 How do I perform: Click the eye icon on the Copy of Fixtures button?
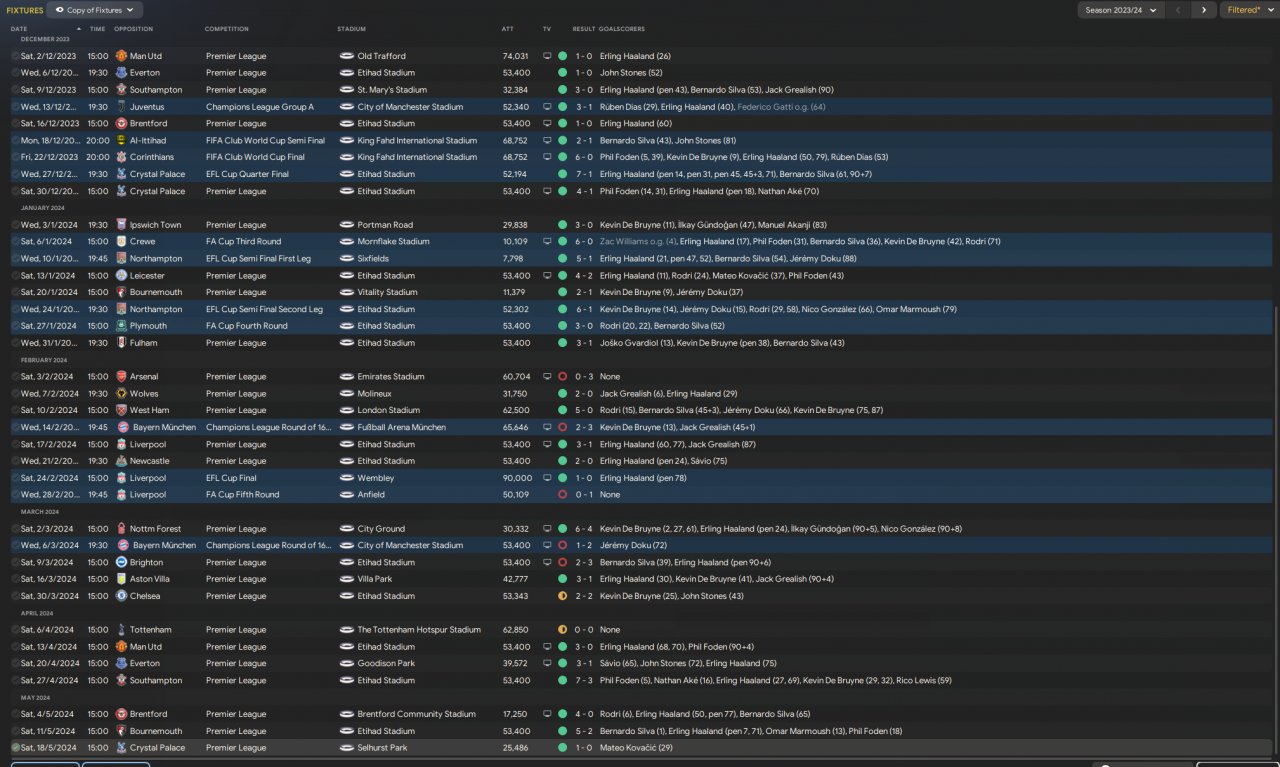point(59,10)
